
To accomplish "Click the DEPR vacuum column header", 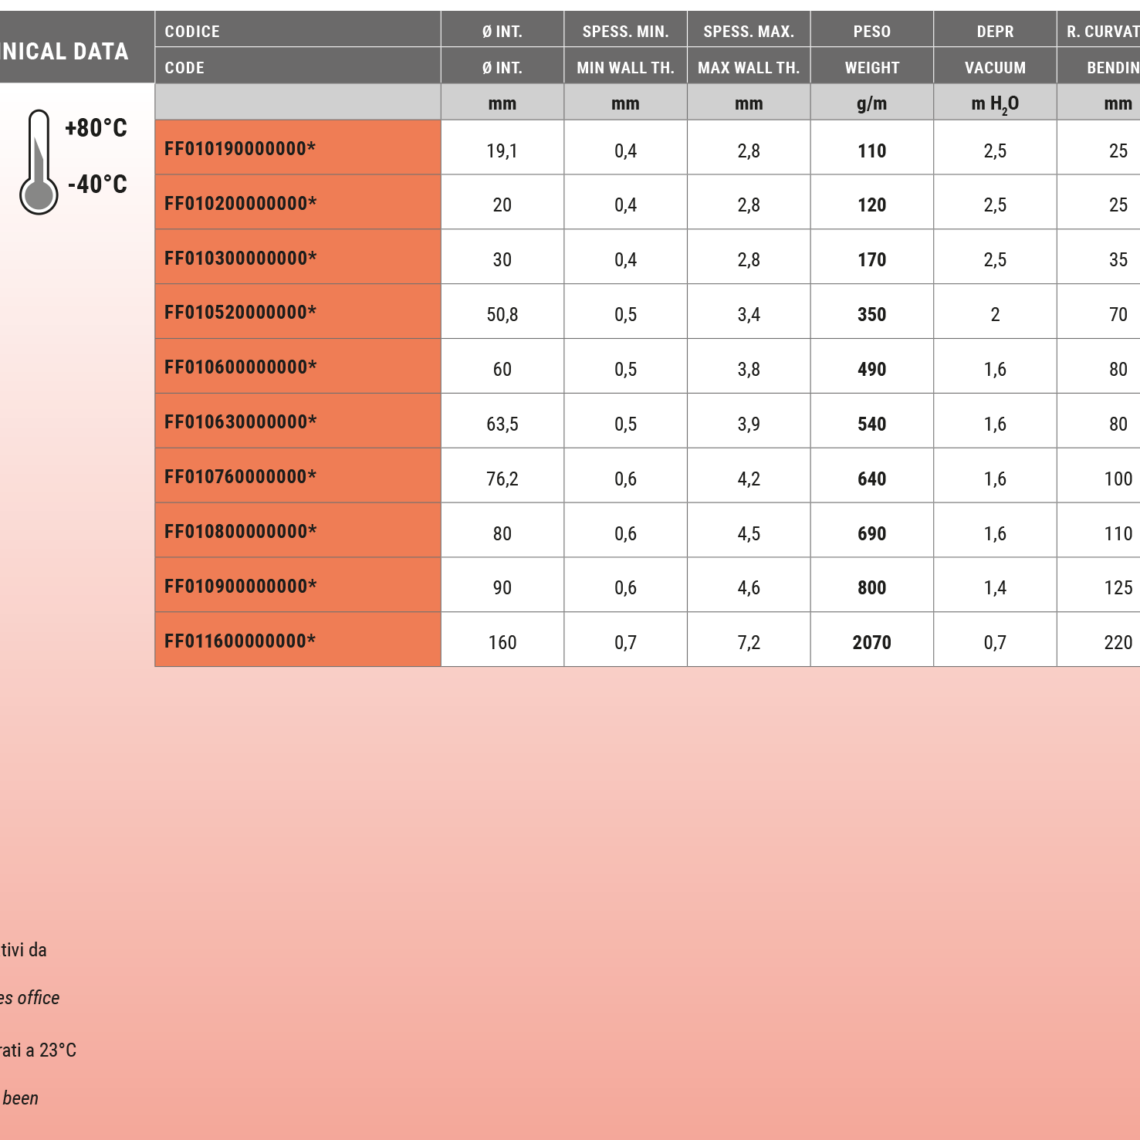I will click(x=994, y=31).
